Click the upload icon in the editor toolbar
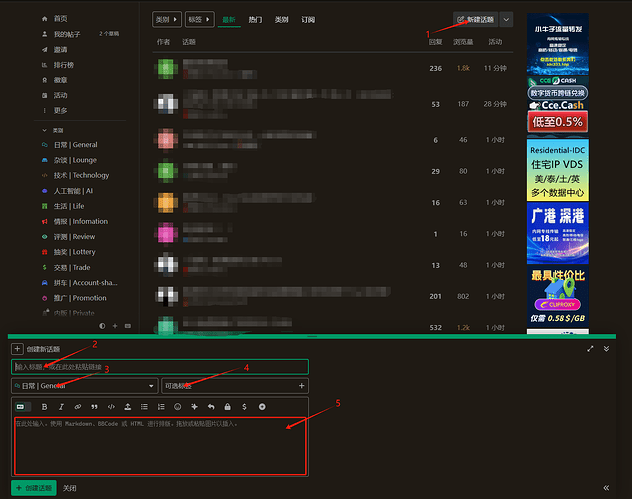The width and height of the screenshot is (632, 499). pos(128,407)
